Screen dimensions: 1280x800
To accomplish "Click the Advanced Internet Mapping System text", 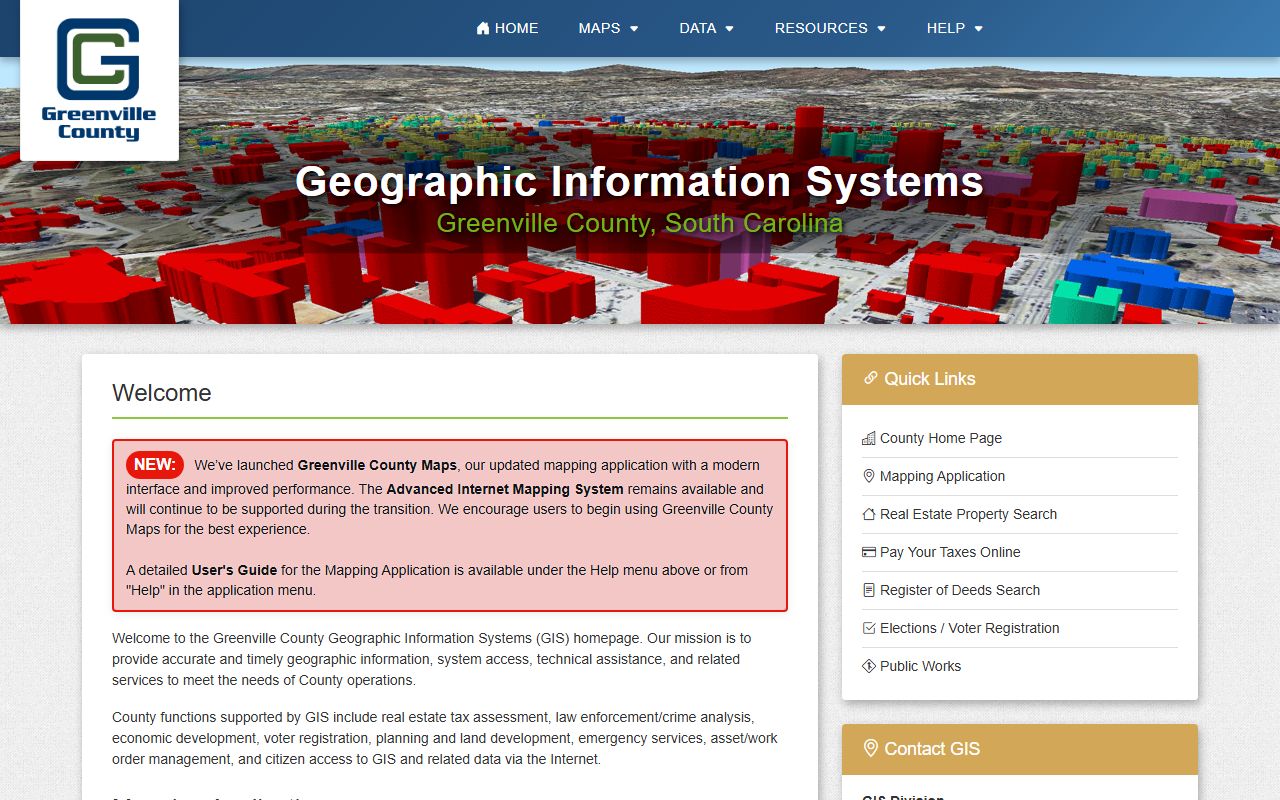I will 505,489.
